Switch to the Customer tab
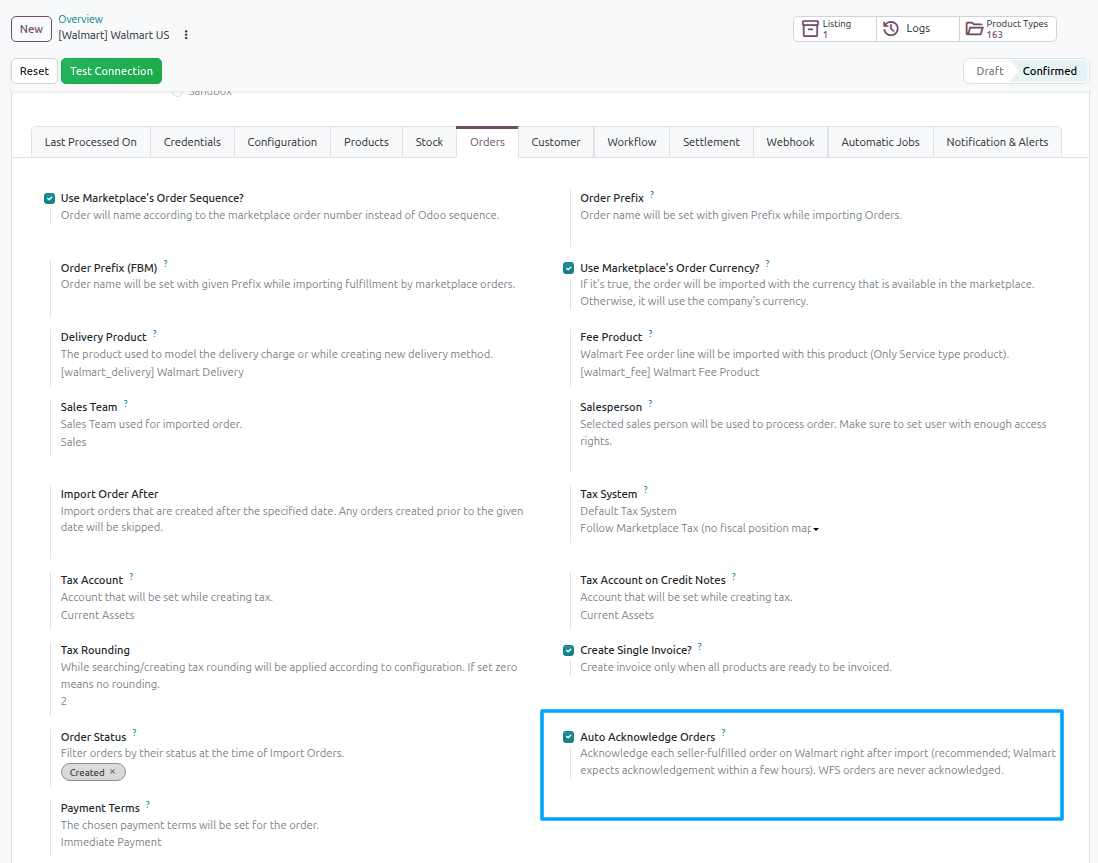 [x=556, y=142]
